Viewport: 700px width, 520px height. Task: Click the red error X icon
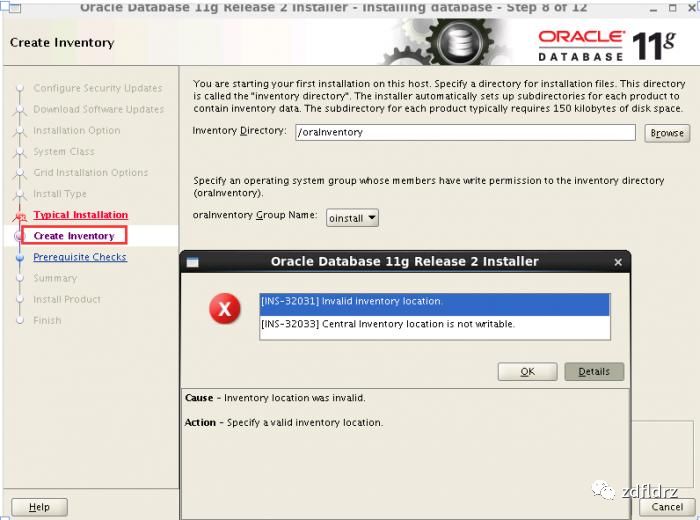pyautogui.click(x=225, y=308)
